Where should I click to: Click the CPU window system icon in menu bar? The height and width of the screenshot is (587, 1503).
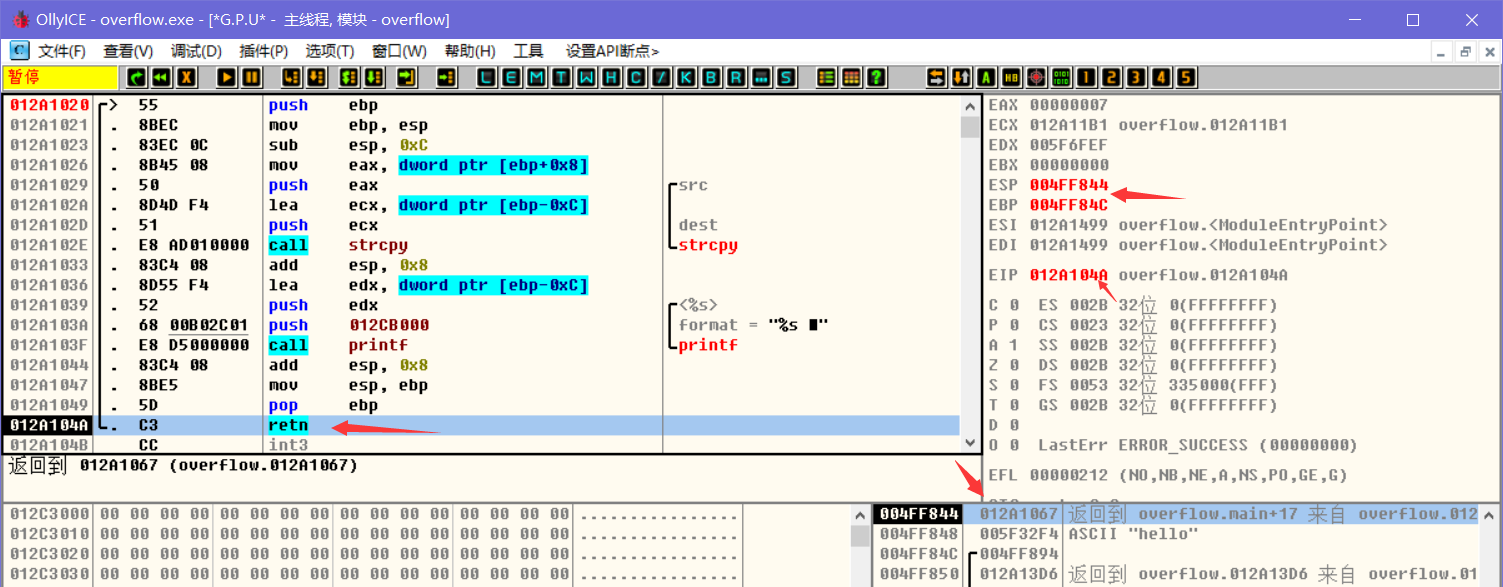point(19,50)
